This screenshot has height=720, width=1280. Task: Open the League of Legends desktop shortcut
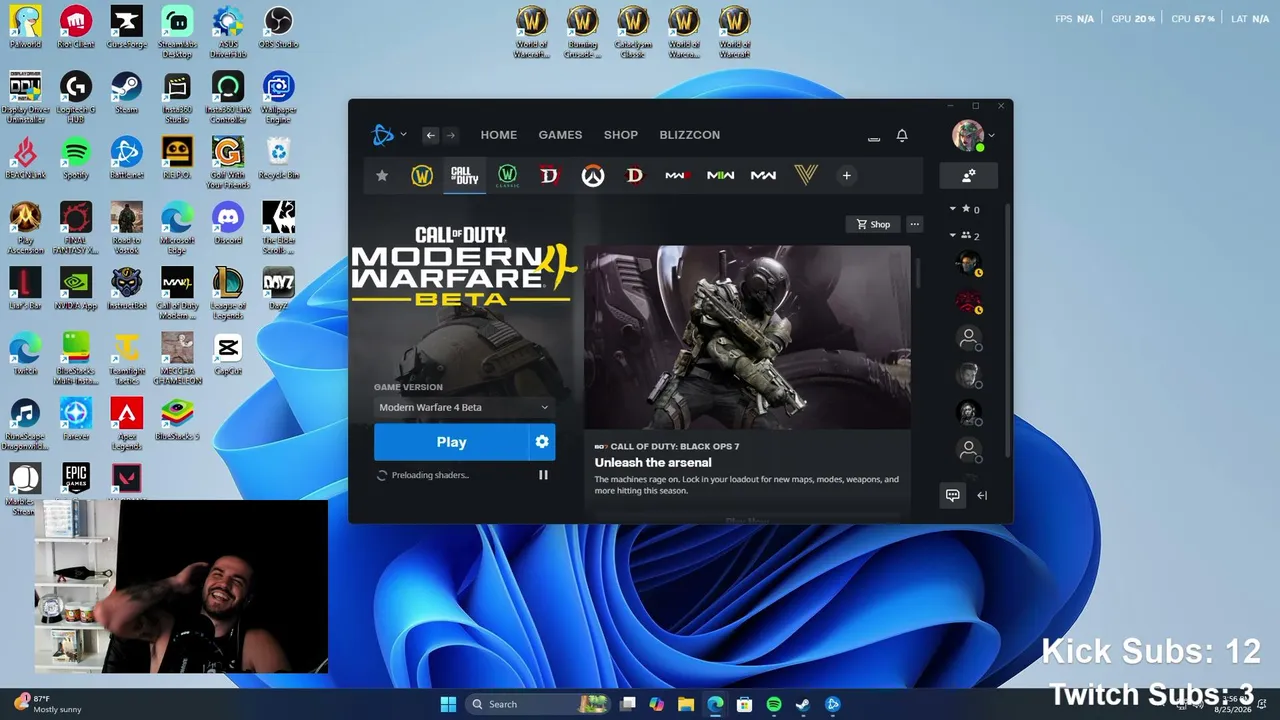tap(228, 294)
